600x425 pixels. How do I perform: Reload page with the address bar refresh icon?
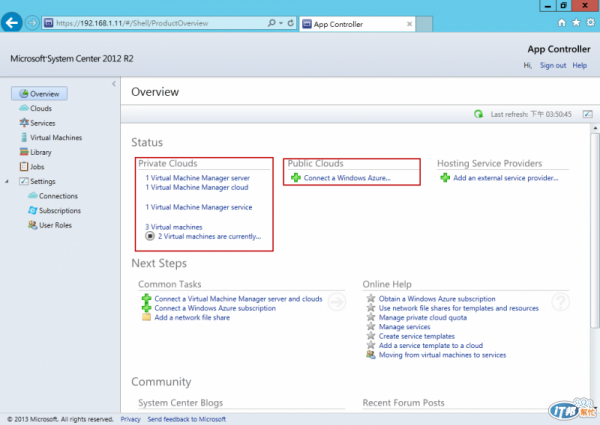click(290, 23)
